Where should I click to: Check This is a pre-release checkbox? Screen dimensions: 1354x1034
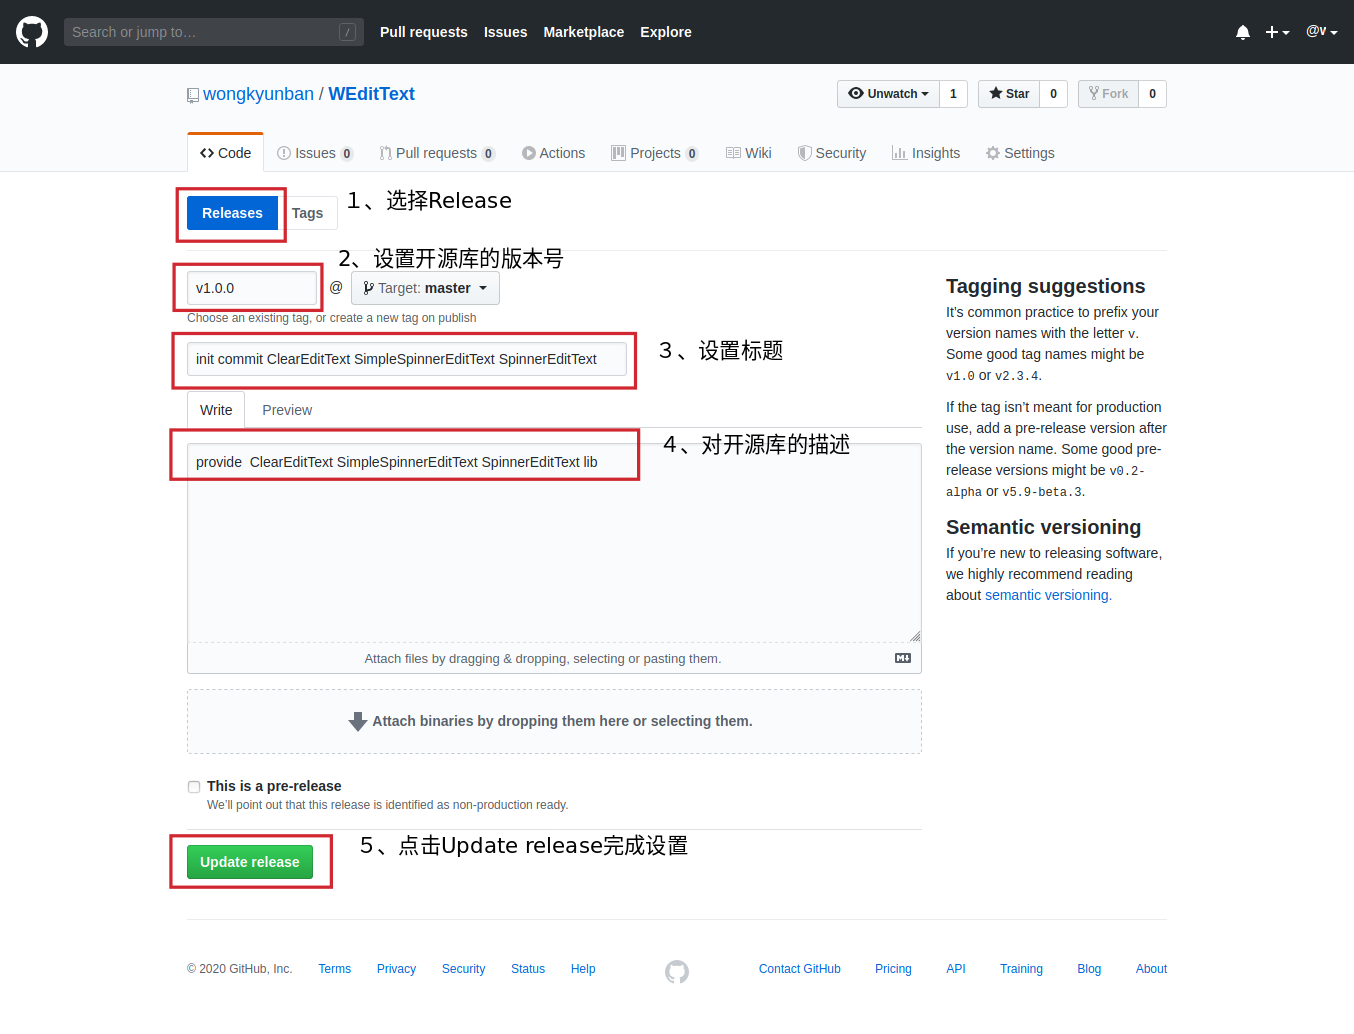194,787
